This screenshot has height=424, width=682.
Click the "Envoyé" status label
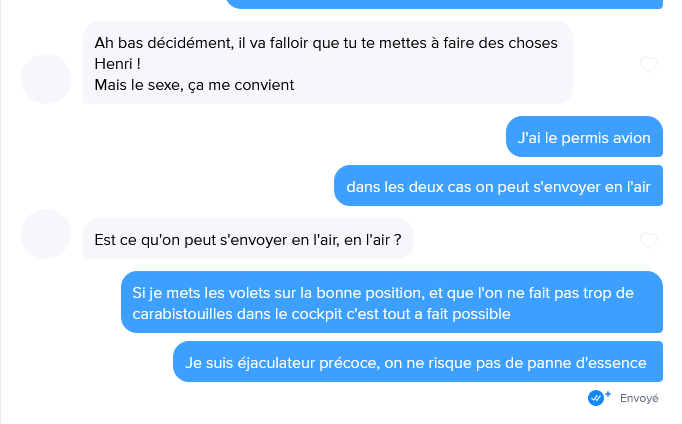click(639, 398)
